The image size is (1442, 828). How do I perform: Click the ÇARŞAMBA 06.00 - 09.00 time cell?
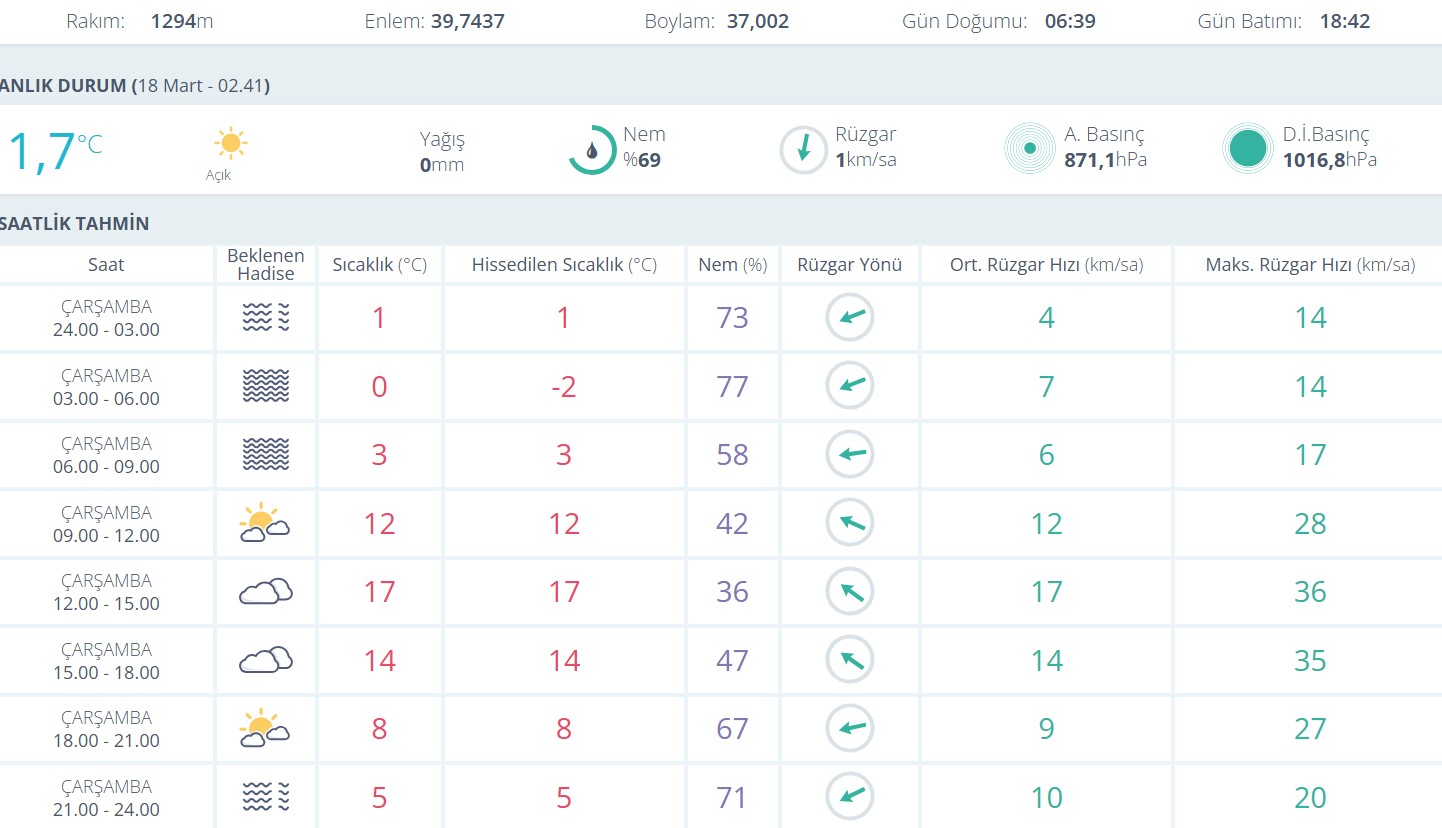pos(106,455)
